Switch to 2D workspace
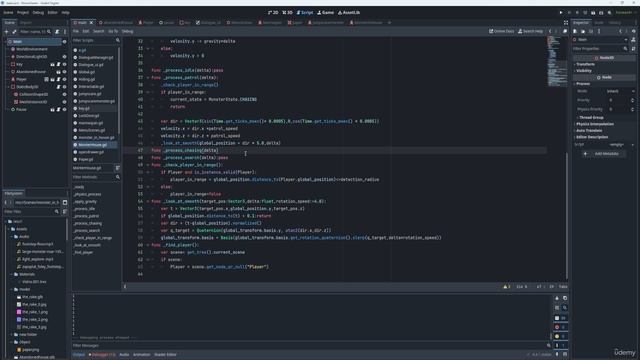Screen dimensions: 640x360 point(273,13)
